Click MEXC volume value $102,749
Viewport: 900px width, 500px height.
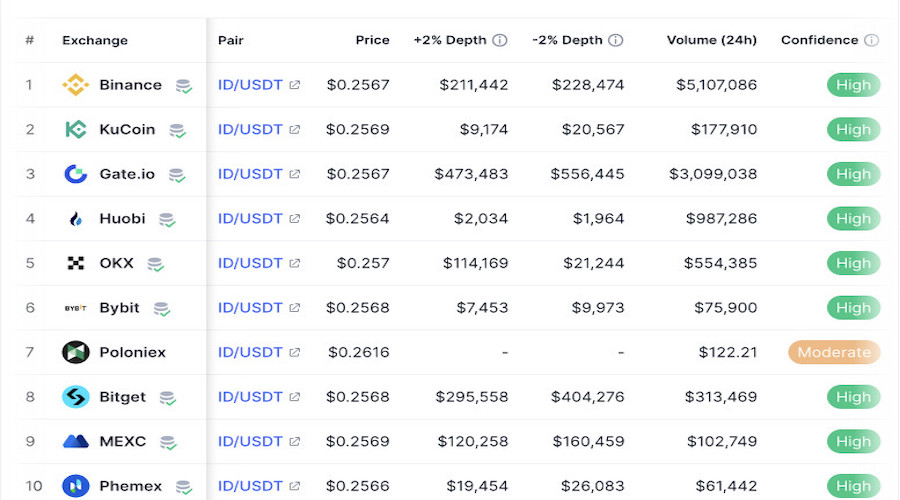tap(722, 441)
